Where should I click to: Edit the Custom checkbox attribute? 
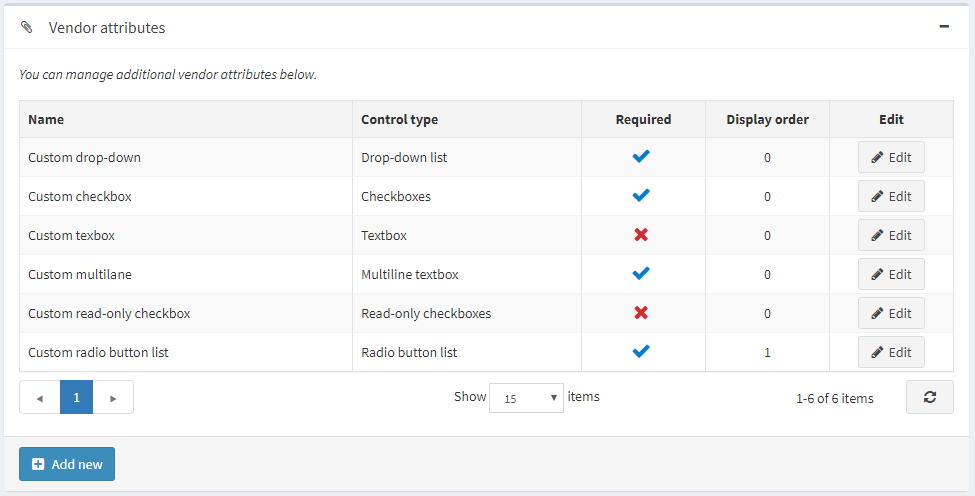point(891,197)
